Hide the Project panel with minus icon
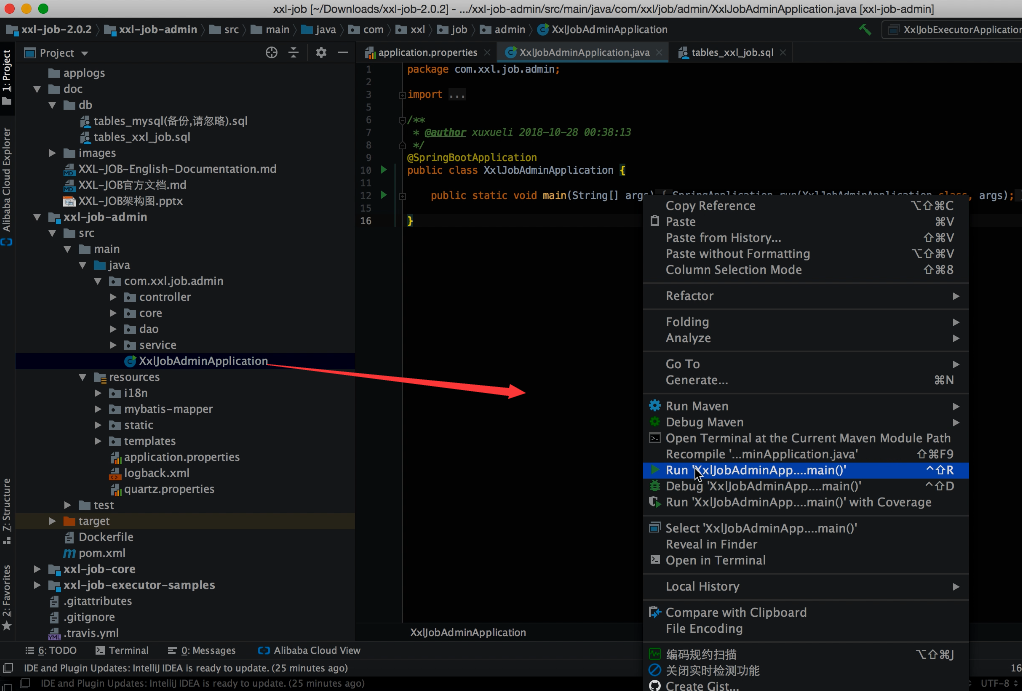This screenshot has width=1022, height=691. [343, 53]
